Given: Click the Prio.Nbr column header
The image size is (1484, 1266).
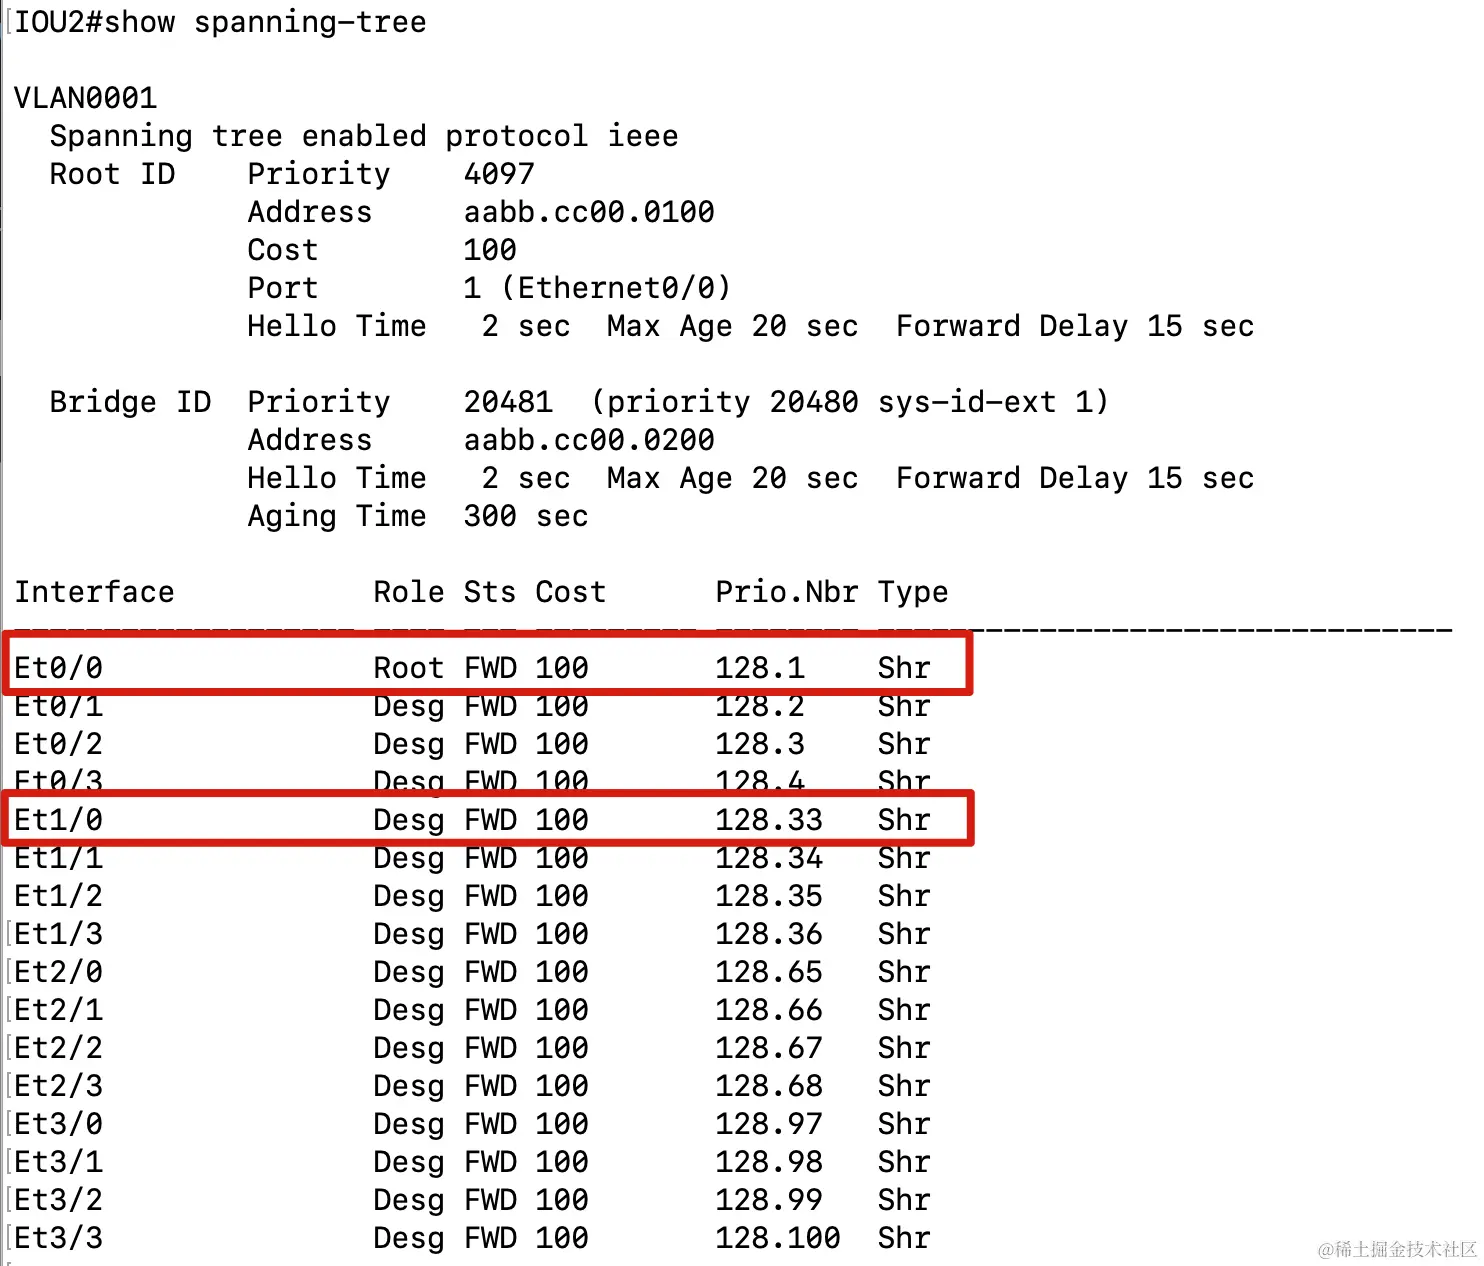Looking at the screenshot, I should pyautogui.click(x=786, y=592).
